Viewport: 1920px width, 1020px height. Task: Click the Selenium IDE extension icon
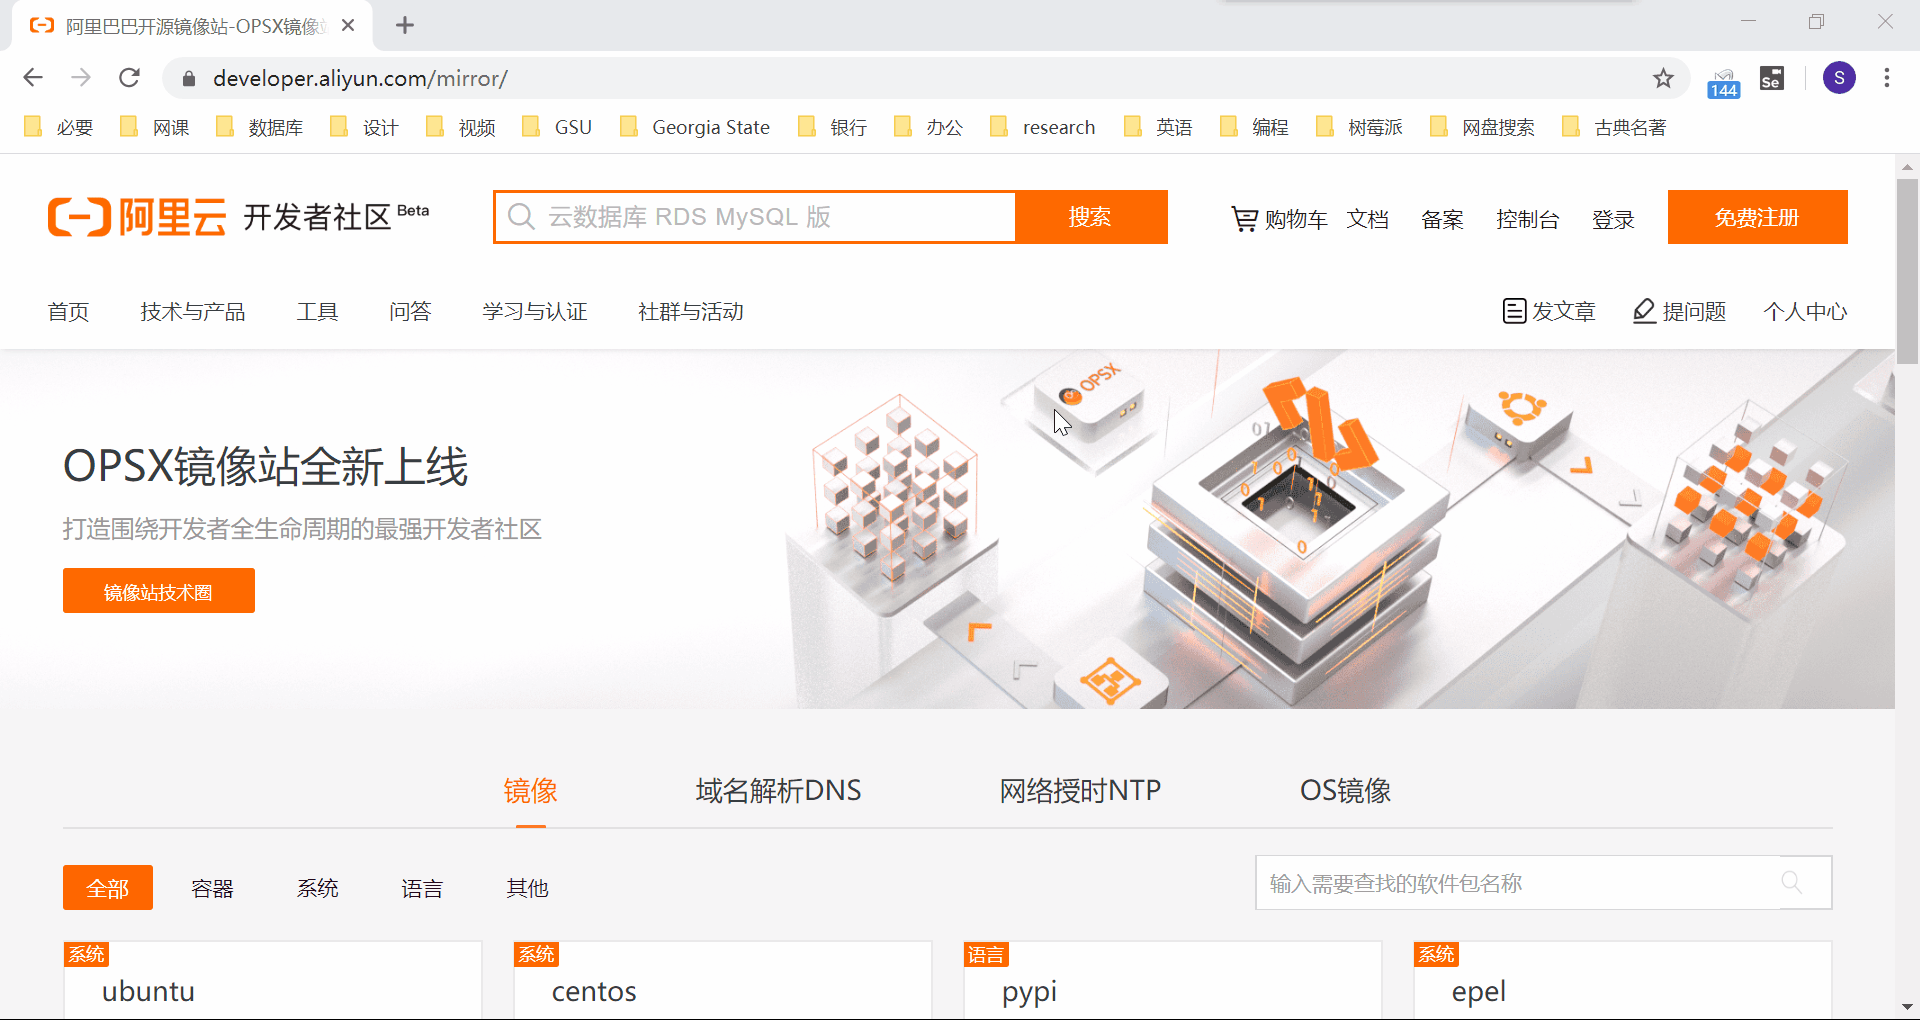point(1771,78)
